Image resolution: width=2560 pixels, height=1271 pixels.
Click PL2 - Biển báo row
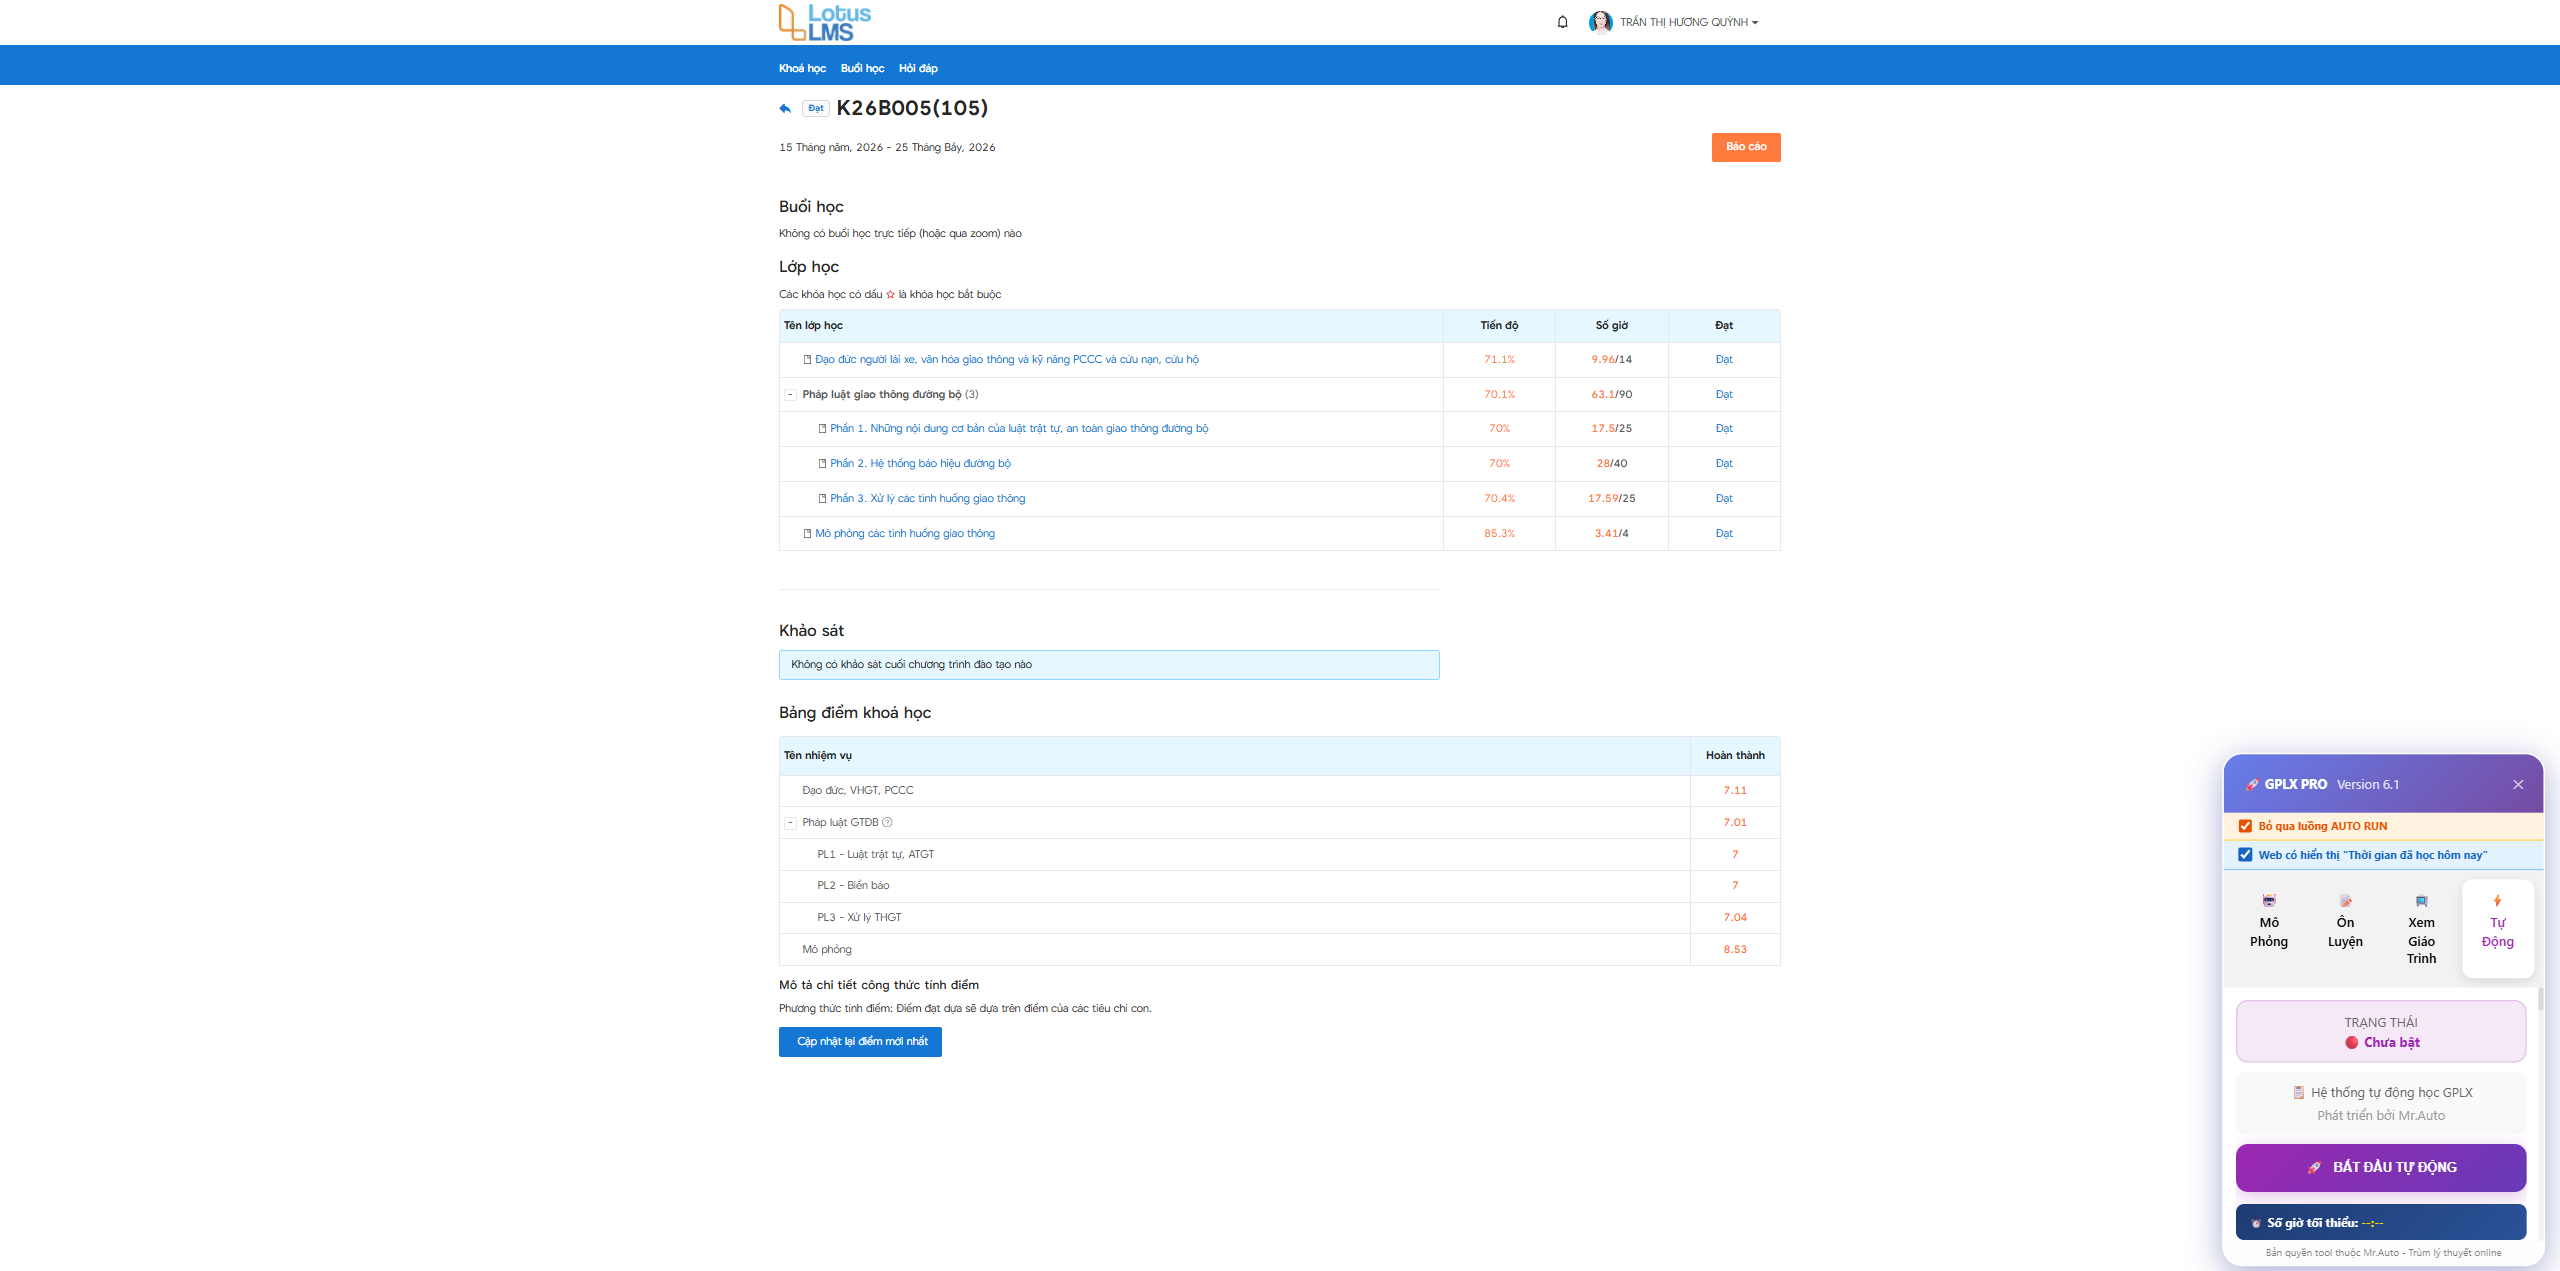(x=1279, y=886)
